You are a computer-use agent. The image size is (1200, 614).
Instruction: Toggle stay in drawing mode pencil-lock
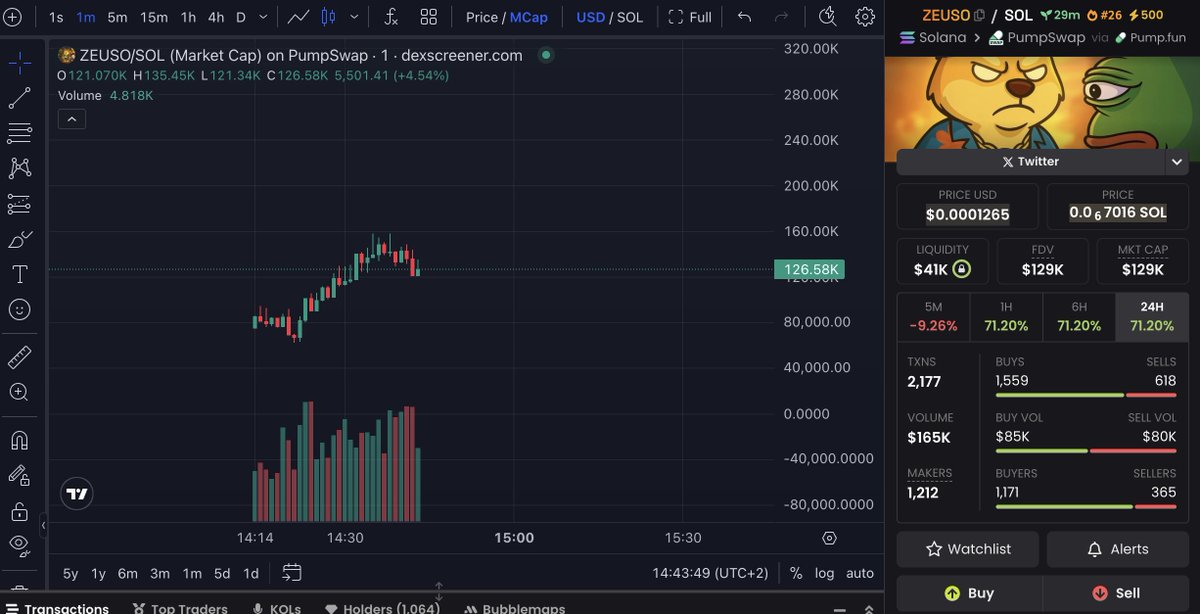(x=19, y=475)
